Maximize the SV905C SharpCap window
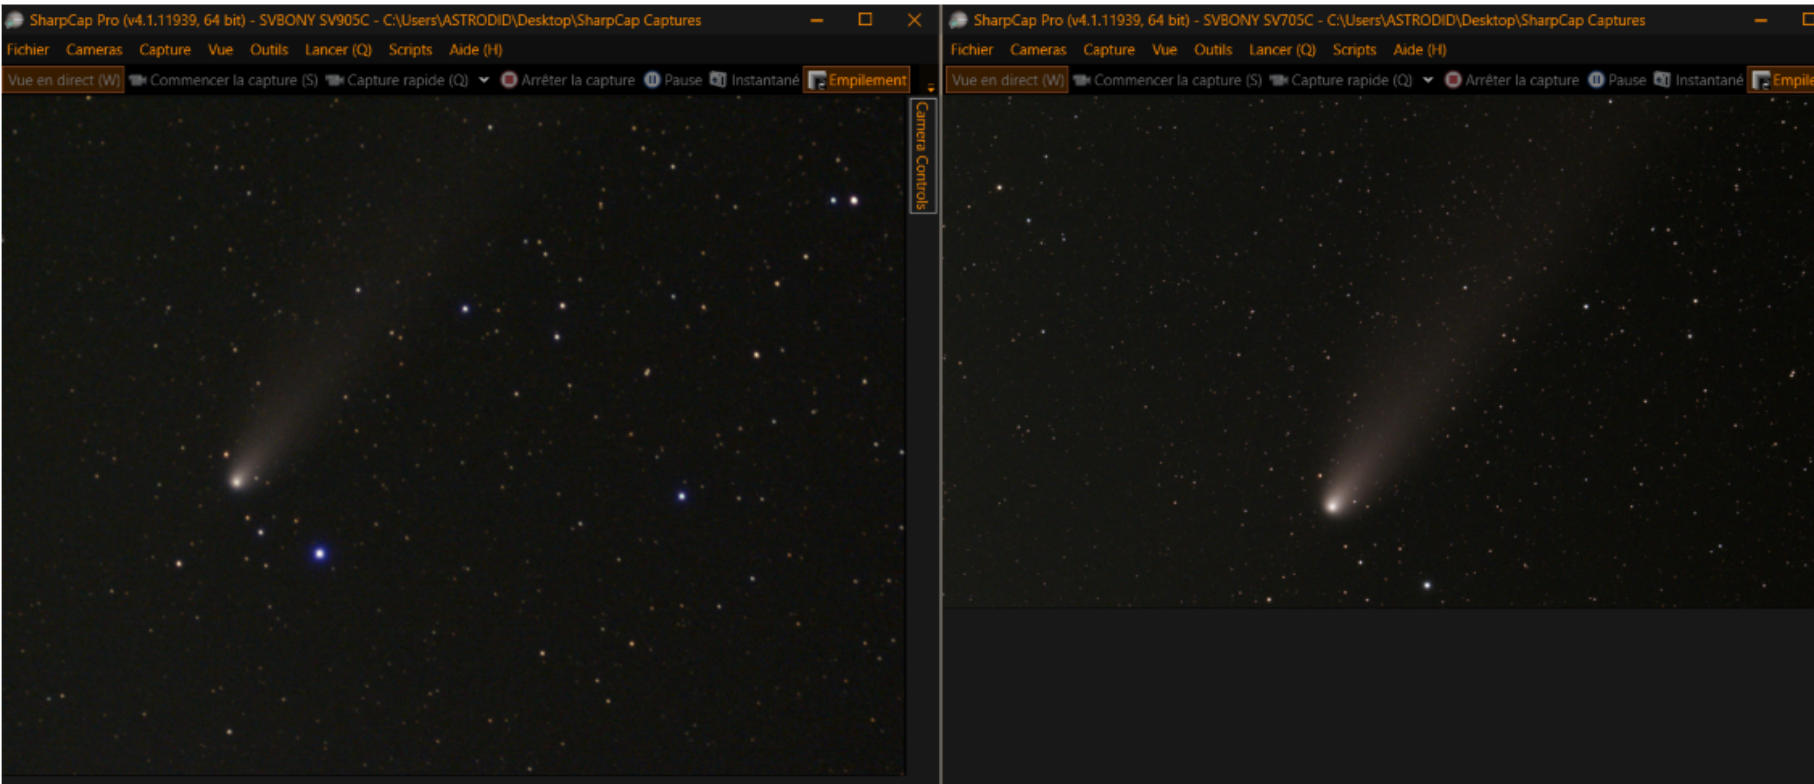 (865, 19)
